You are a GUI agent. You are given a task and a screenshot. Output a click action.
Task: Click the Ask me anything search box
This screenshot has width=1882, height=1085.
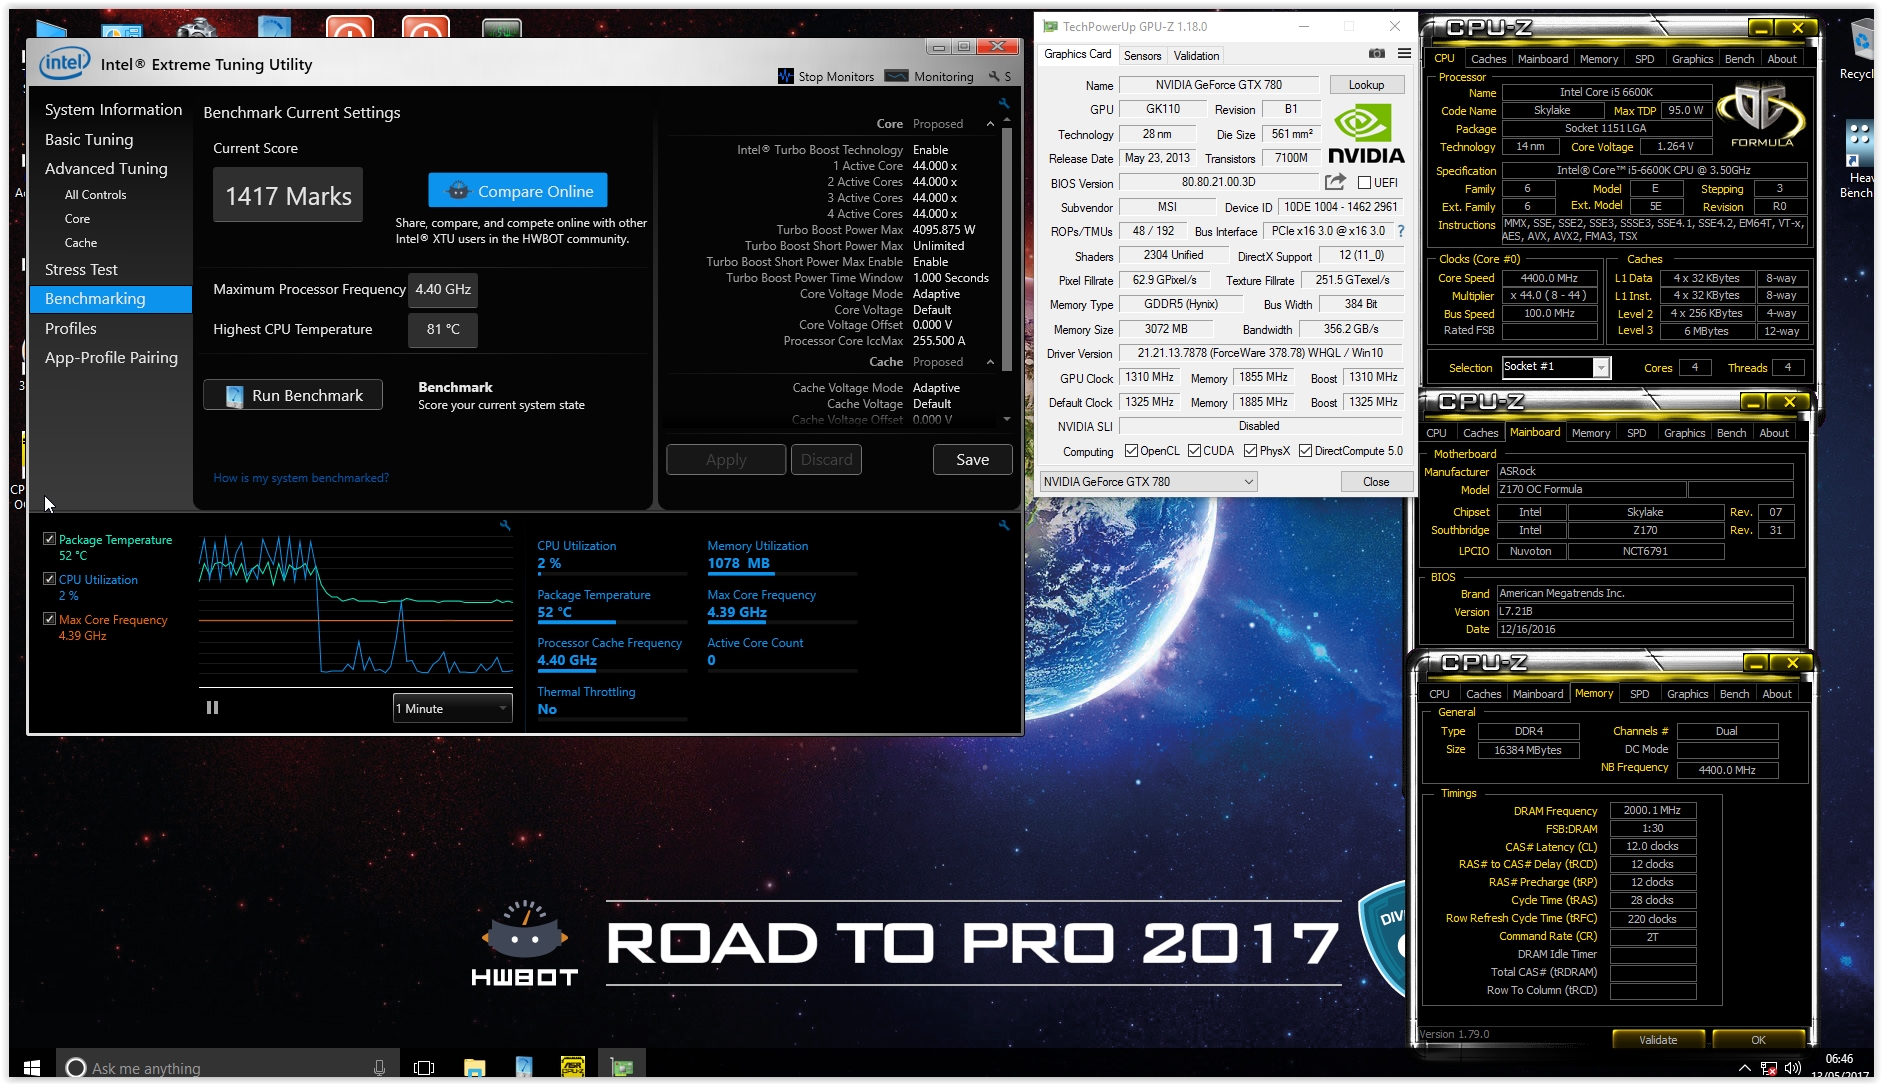pos(228,1067)
